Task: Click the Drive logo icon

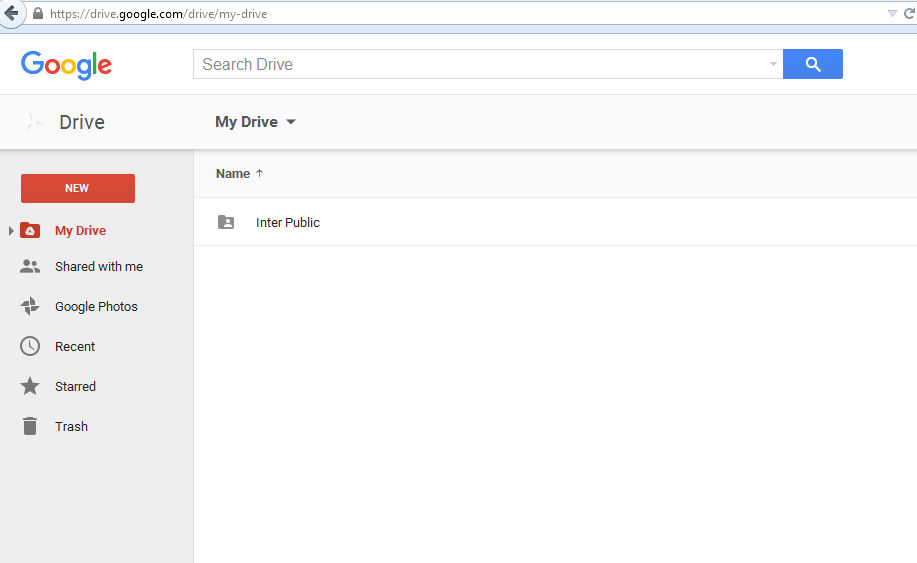Action: pos(35,122)
